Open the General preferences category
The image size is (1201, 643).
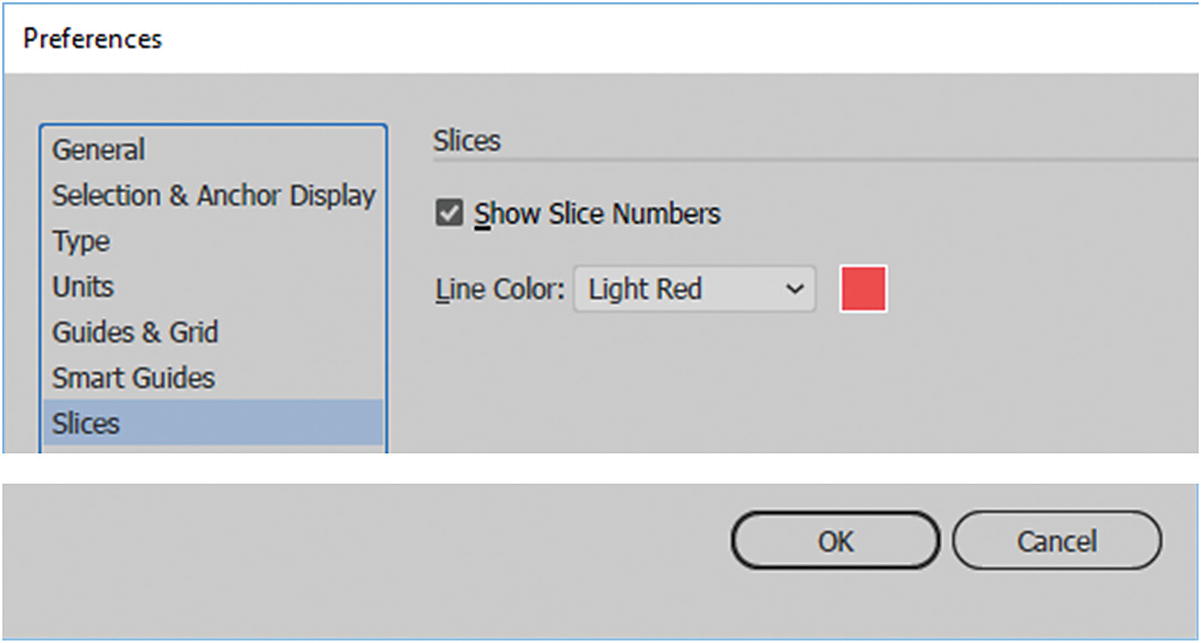99,150
